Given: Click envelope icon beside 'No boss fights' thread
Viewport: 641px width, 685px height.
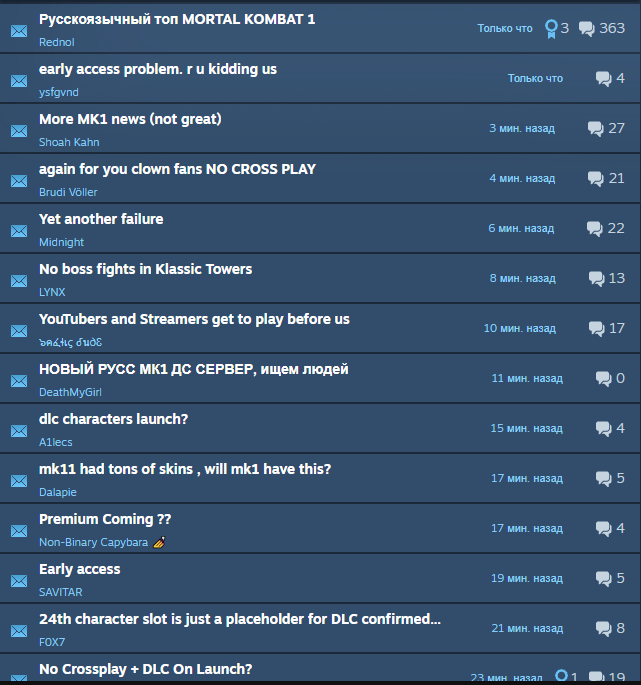Looking at the screenshot, I should (x=19, y=281).
